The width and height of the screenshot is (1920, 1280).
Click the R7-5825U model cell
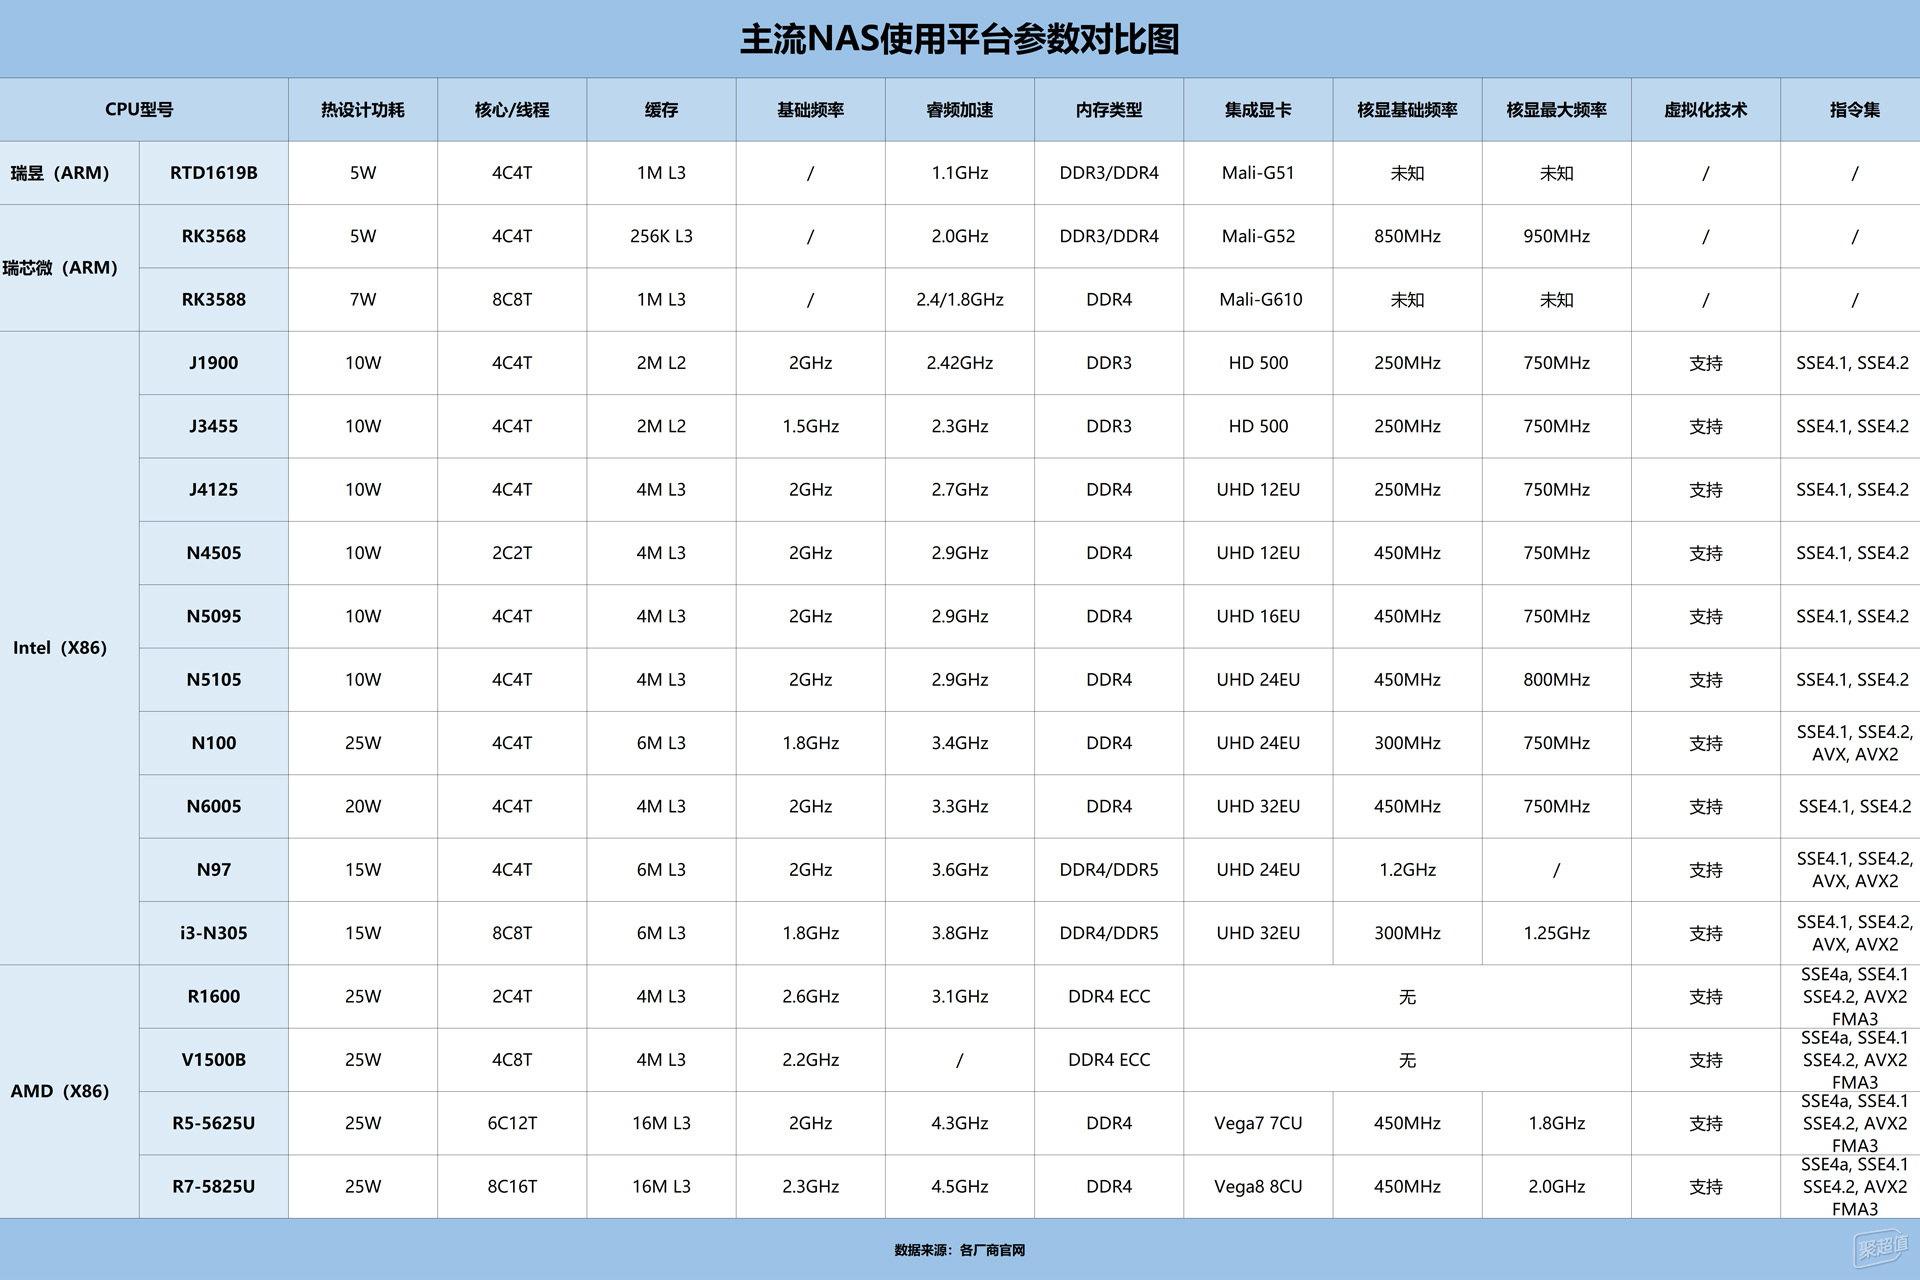[x=214, y=1186]
